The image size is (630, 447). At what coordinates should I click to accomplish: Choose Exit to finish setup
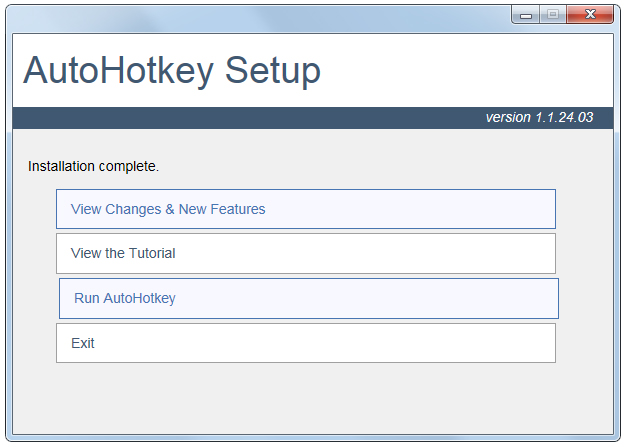(306, 343)
